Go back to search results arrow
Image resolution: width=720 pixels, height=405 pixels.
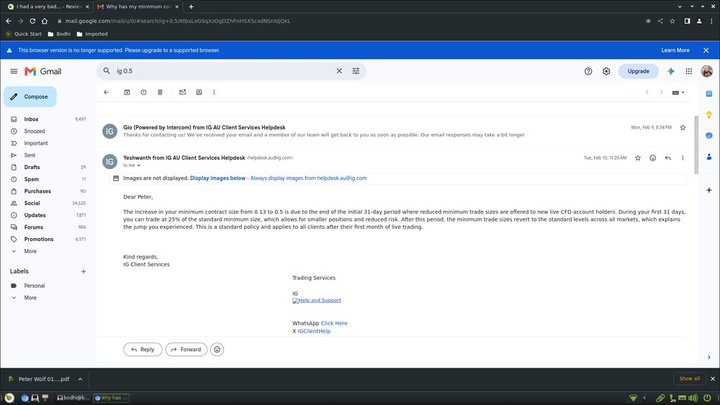pos(106,92)
